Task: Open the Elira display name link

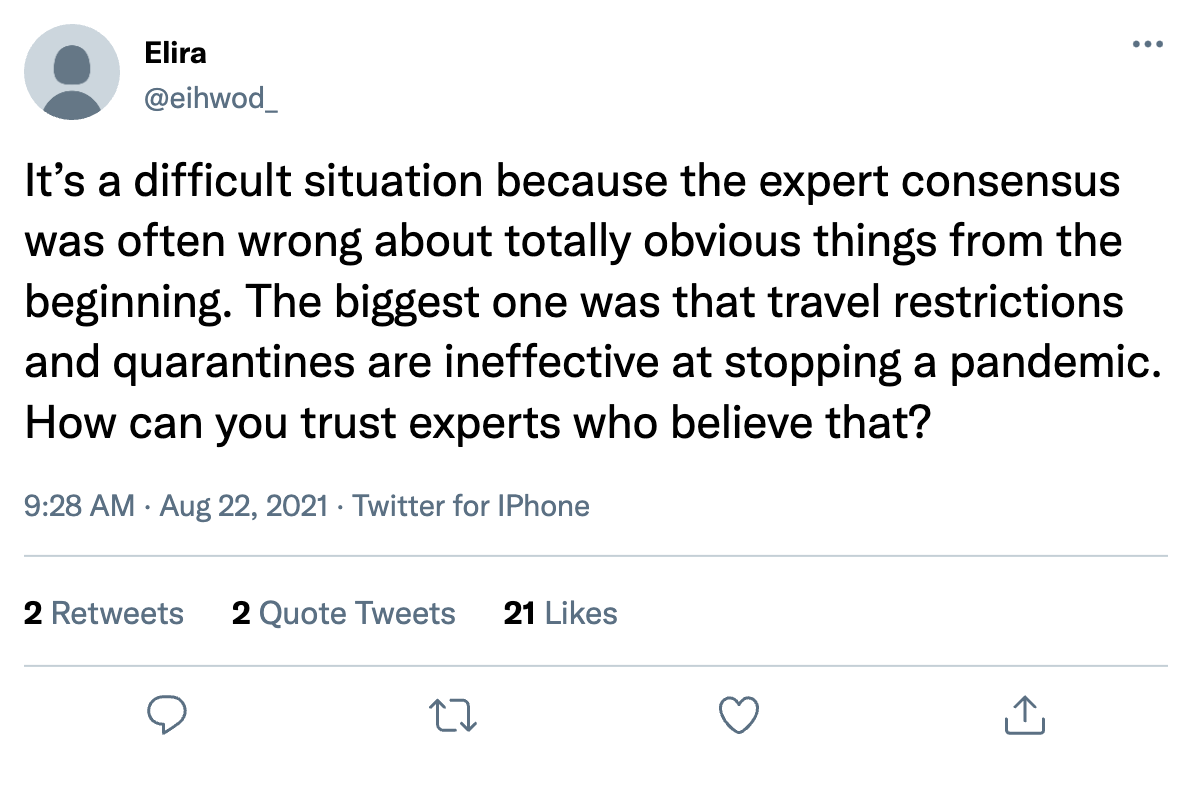Action: 175,54
